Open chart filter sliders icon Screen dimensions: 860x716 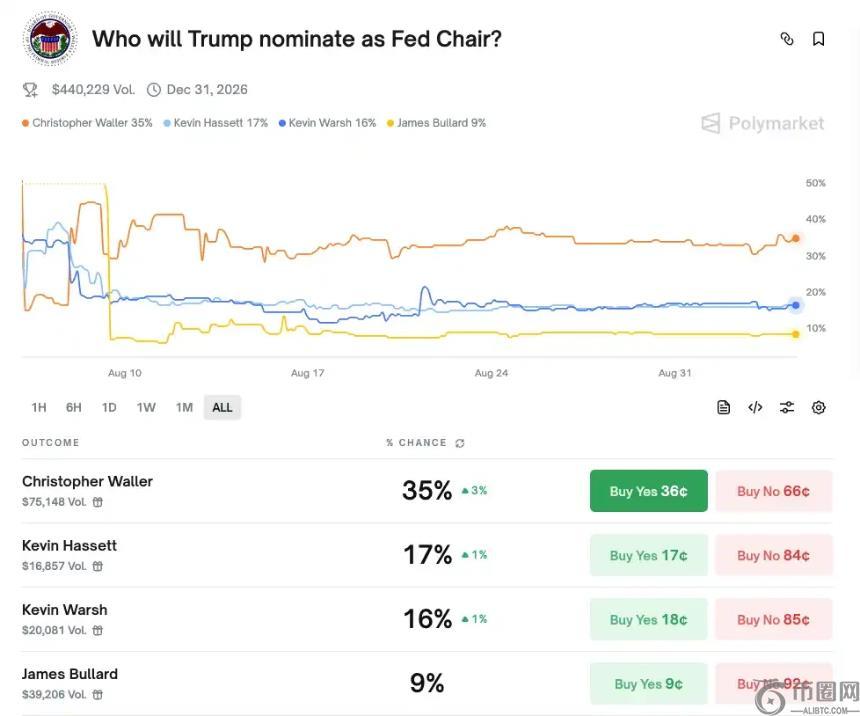tap(787, 407)
